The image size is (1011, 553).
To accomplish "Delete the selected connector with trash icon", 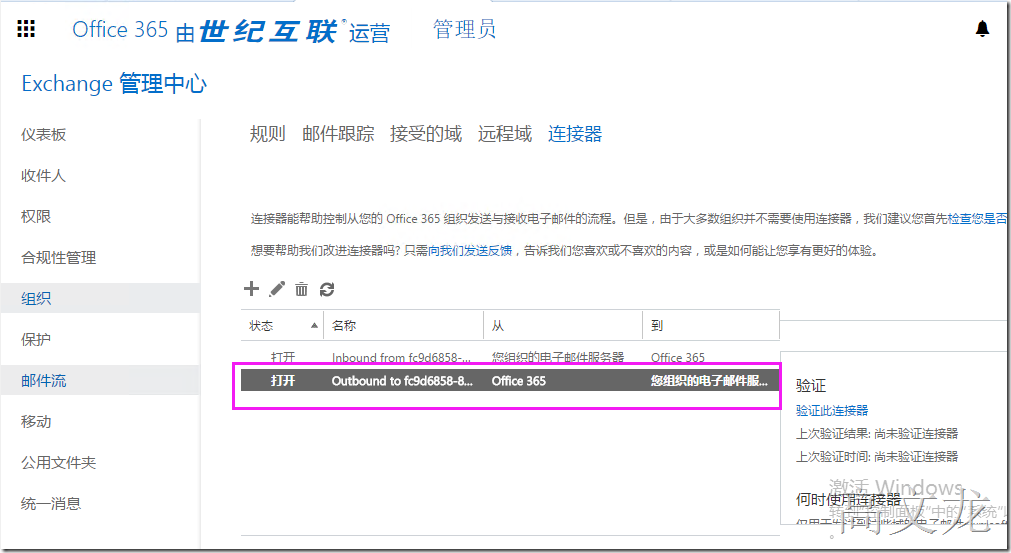I will (301, 289).
